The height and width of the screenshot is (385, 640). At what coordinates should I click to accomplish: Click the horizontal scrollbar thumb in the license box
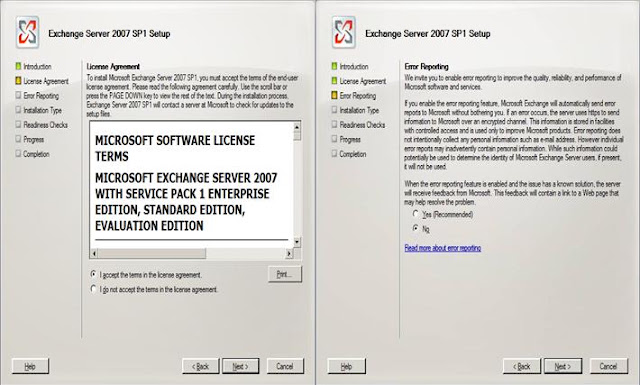[x=152, y=254]
